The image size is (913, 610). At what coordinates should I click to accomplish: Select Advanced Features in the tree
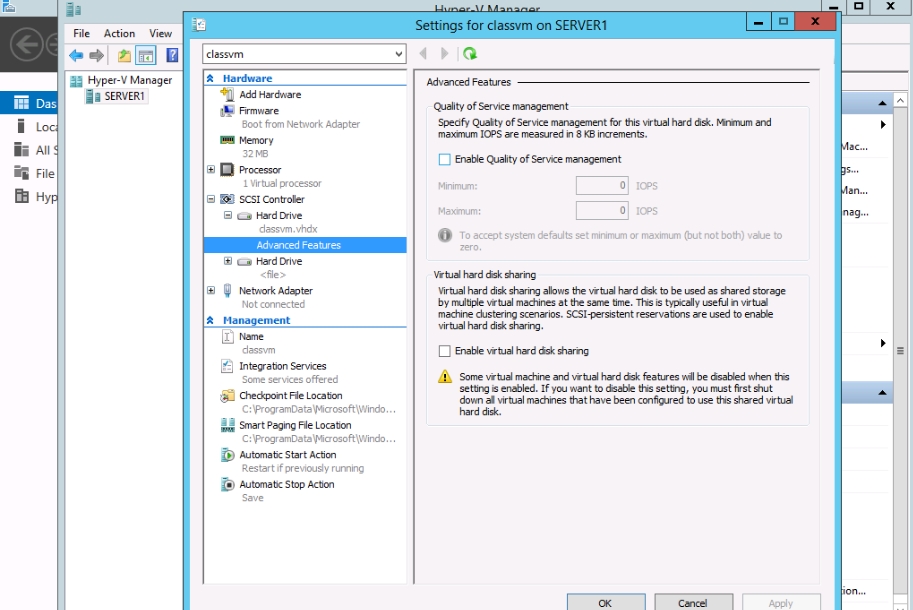click(x=305, y=245)
